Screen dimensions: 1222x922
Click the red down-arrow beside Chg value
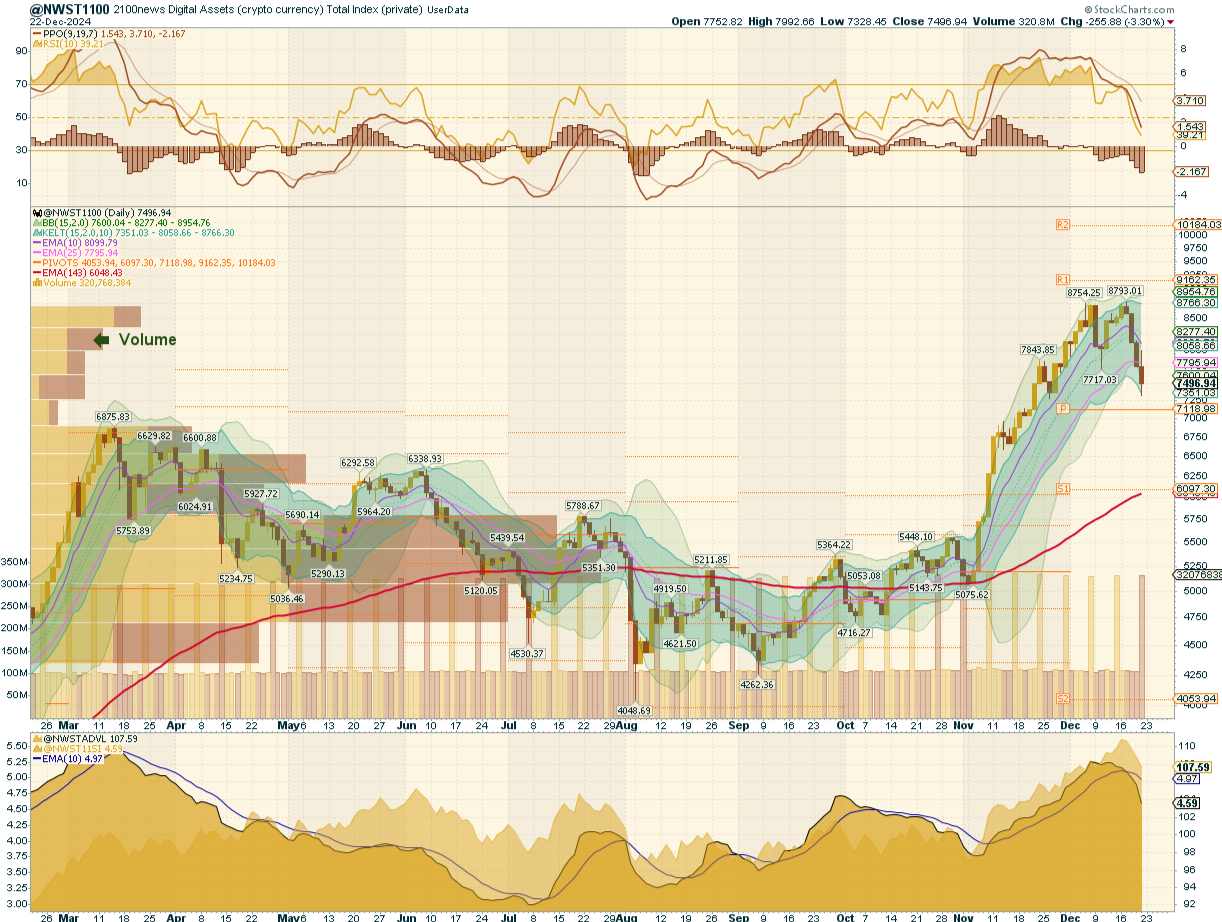point(1199,21)
